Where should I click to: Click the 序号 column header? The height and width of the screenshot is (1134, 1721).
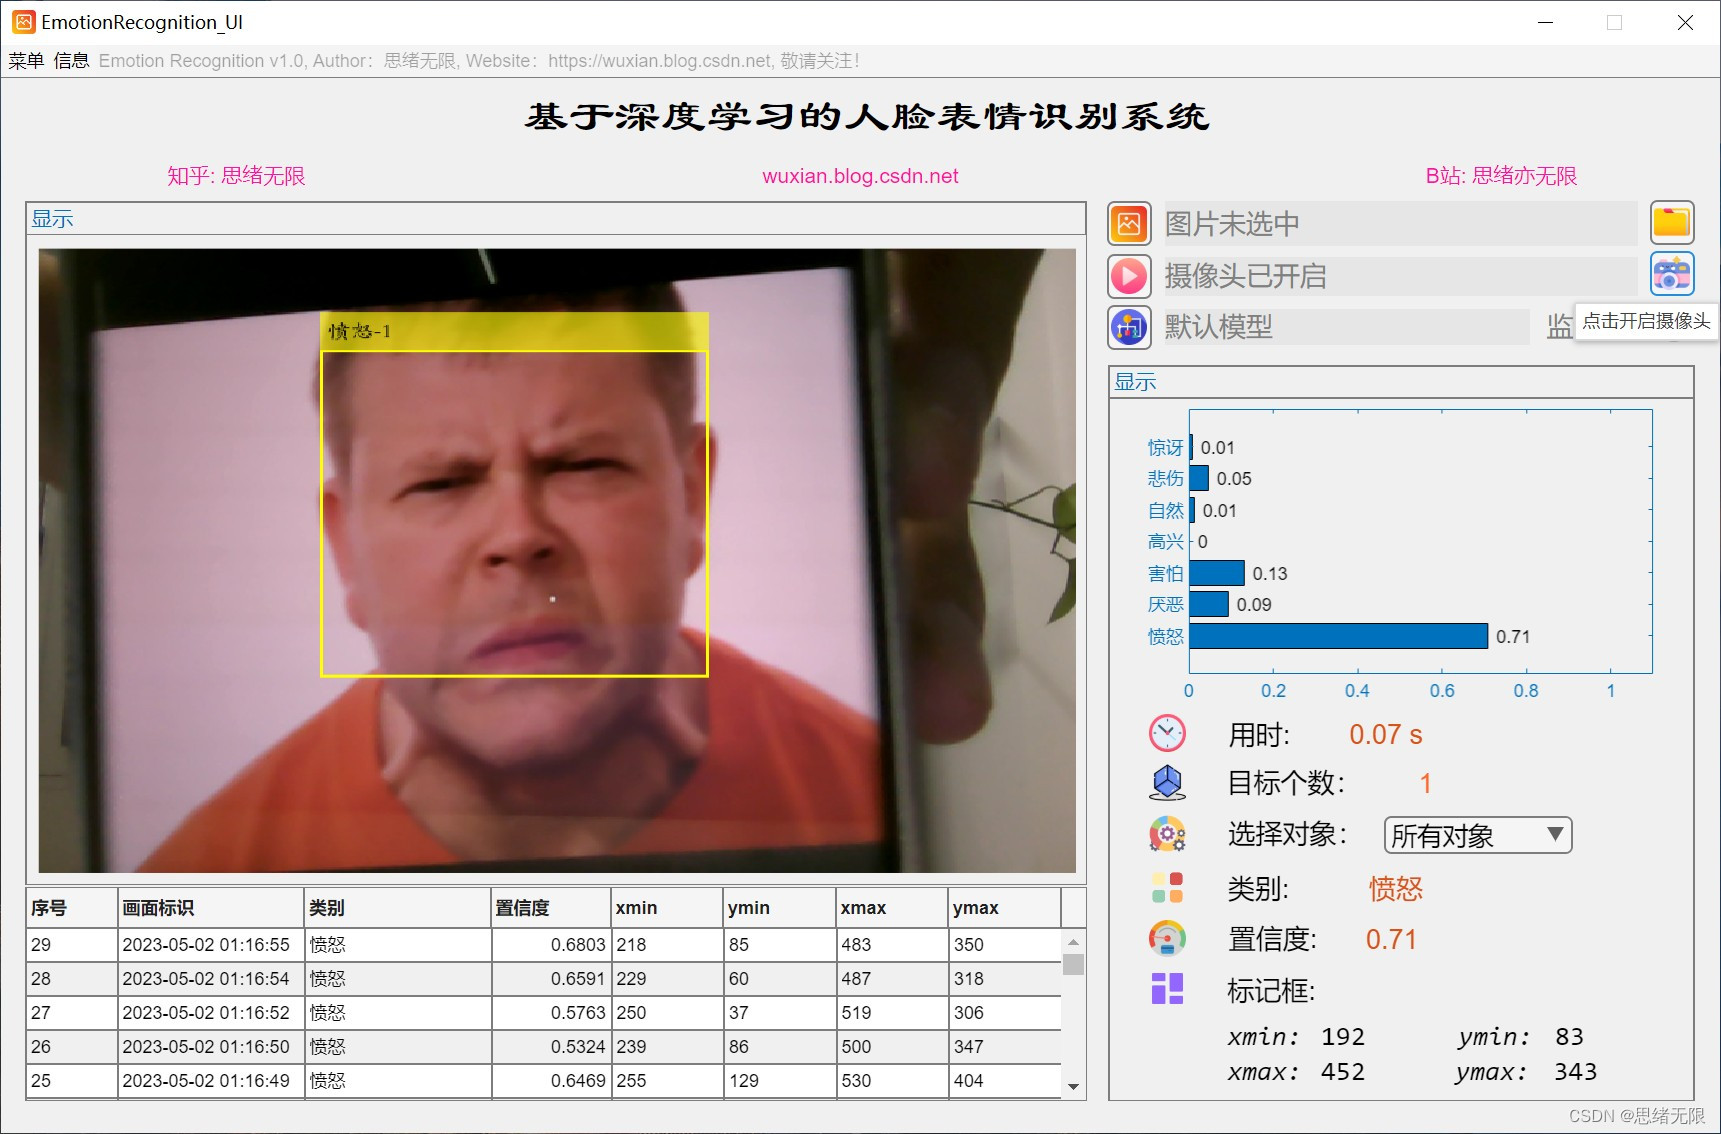(x=72, y=908)
